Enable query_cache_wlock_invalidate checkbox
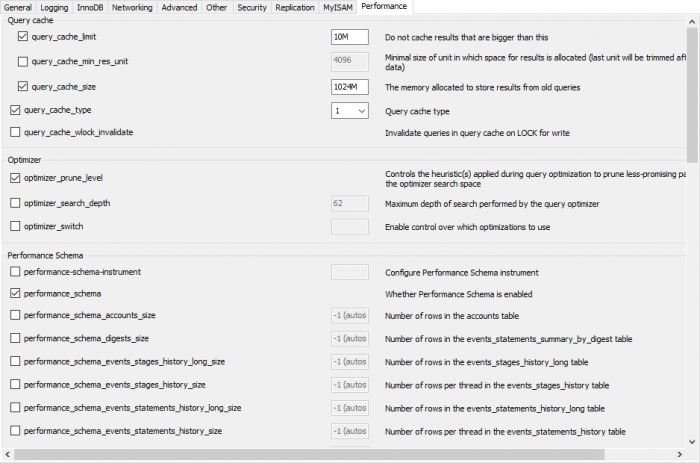Screen dimensions: 700x463 pyautogui.click(x=15, y=132)
